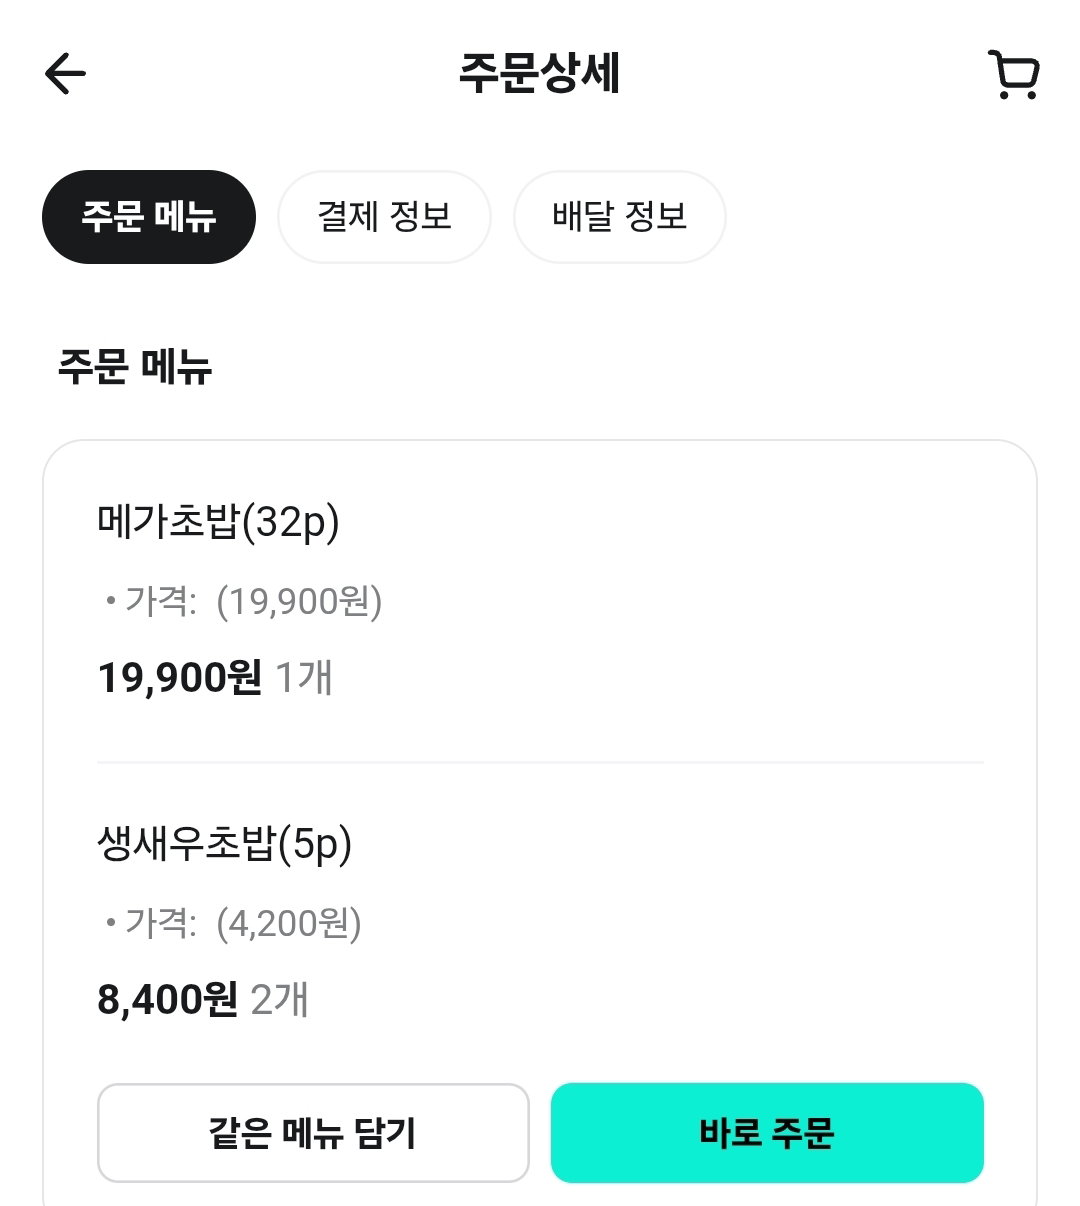Tap the back arrow icon
This screenshot has height=1206, width=1080.
(66, 73)
